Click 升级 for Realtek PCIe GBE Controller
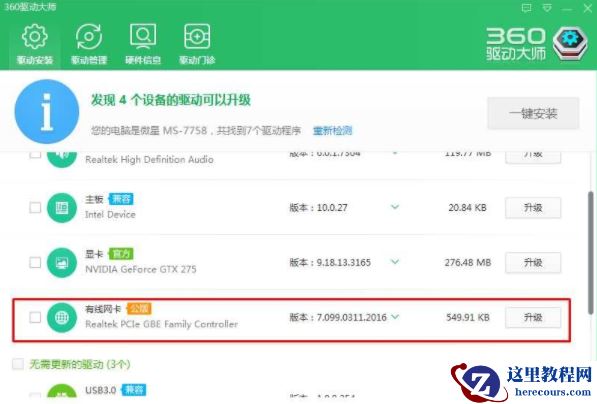Screen dimensions: 597x404 pos(533,318)
